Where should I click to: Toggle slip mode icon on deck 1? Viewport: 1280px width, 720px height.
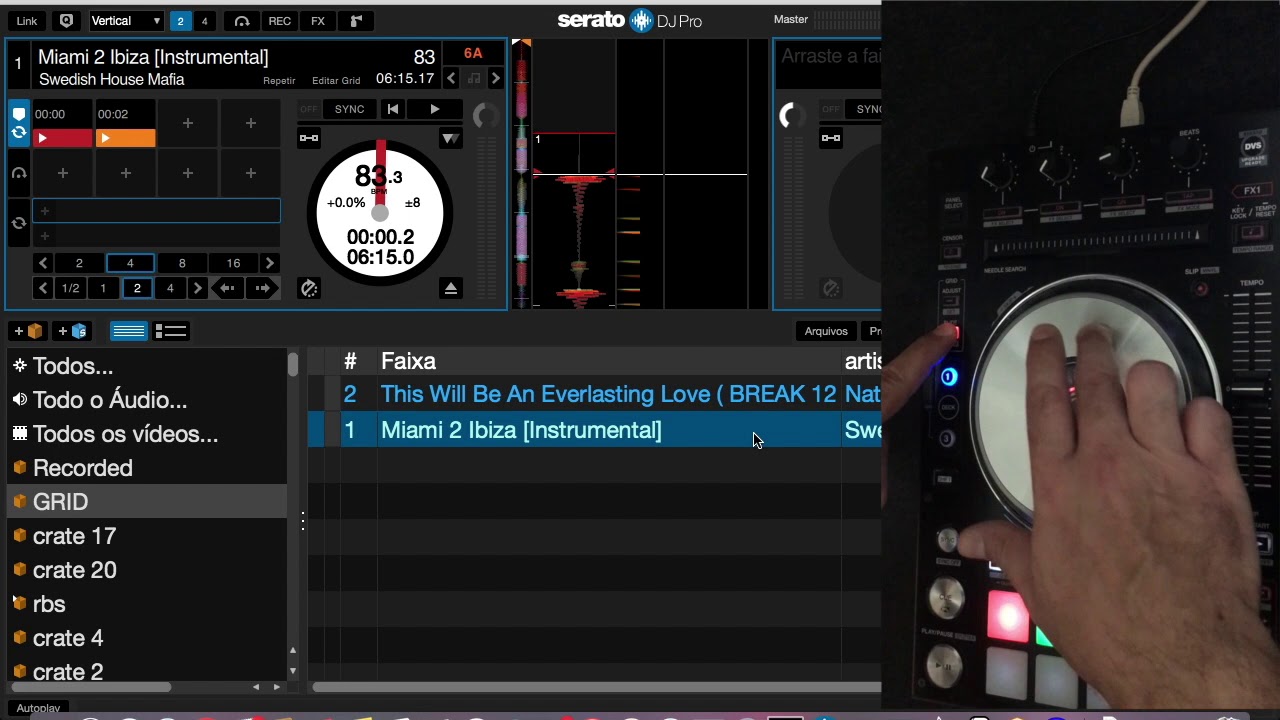pos(309,288)
